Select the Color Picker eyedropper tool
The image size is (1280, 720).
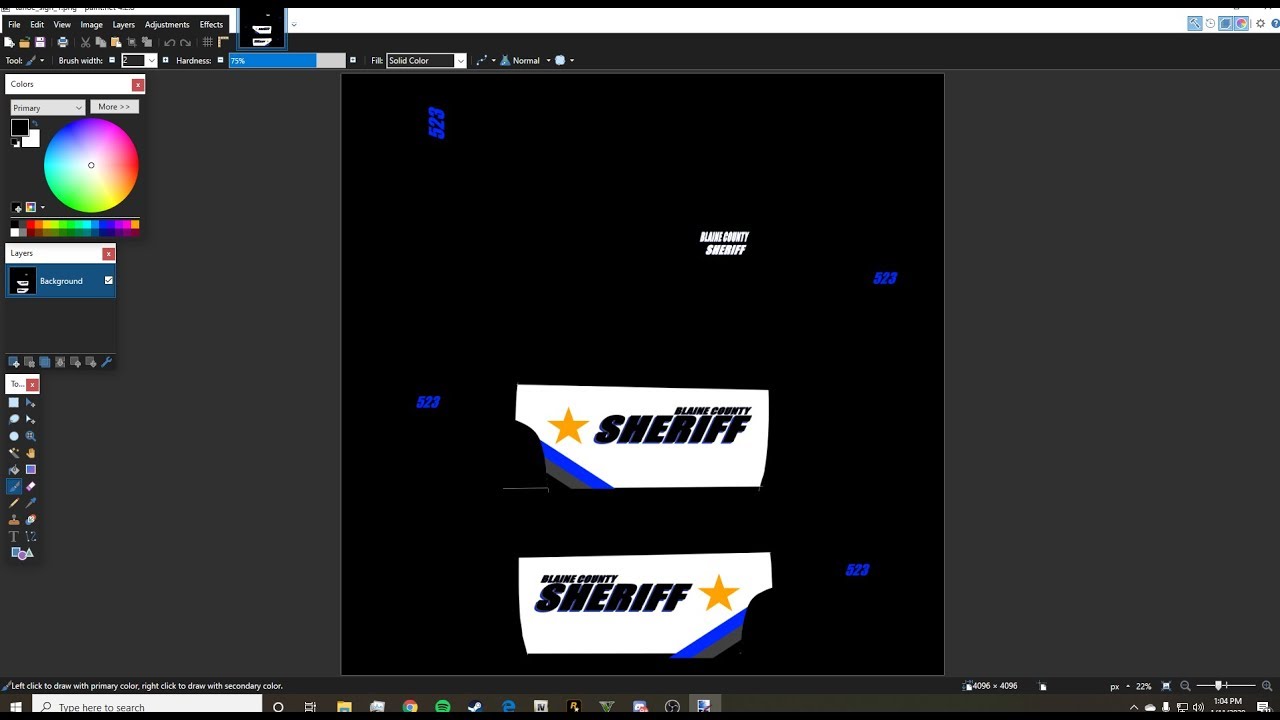click(31, 503)
